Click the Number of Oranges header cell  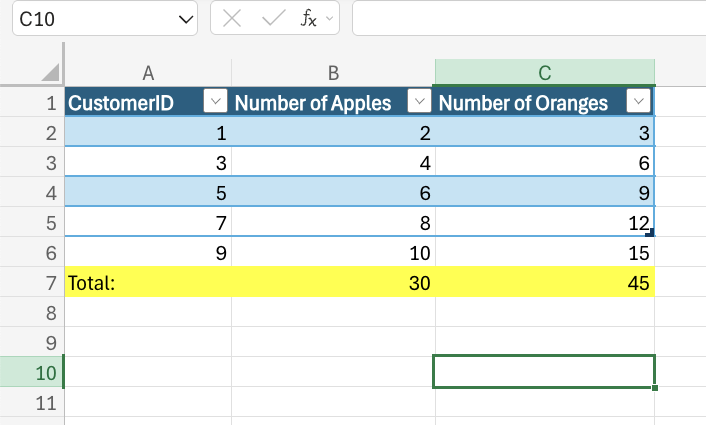click(545, 102)
